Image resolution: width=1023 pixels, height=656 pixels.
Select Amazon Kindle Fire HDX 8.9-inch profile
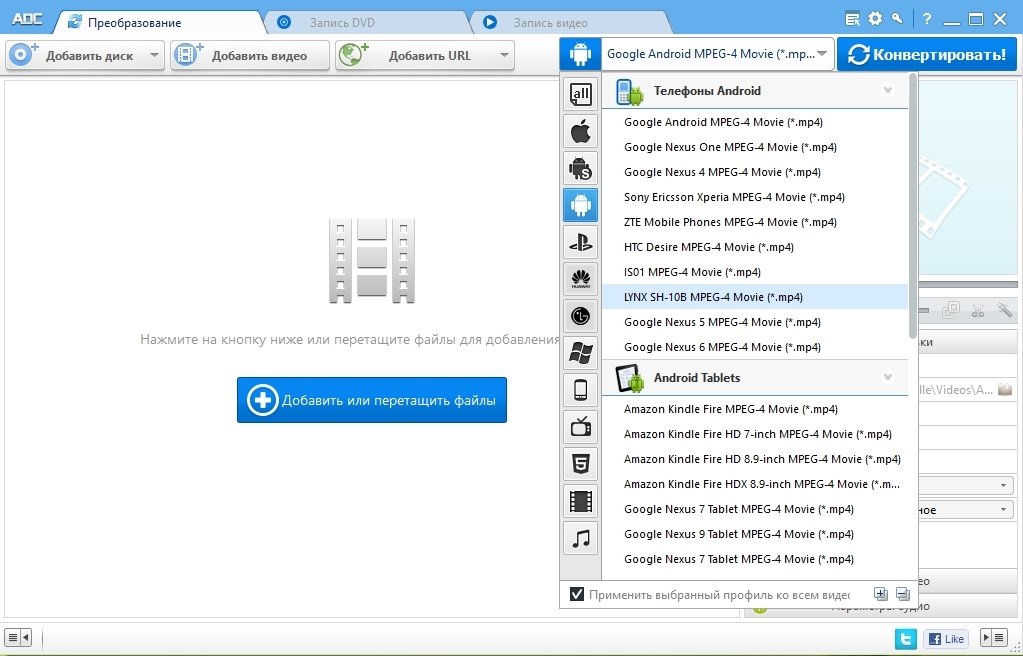[755, 484]
